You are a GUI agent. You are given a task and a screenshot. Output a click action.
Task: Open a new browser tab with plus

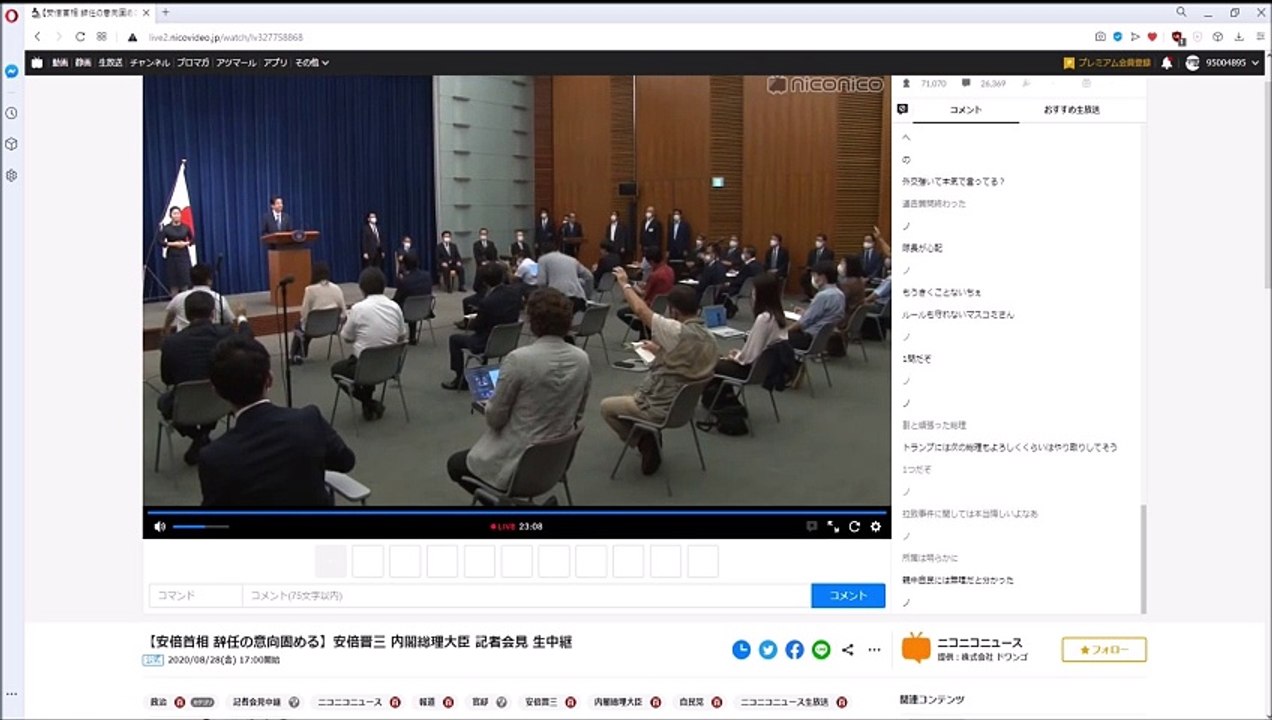click(165, 12)
